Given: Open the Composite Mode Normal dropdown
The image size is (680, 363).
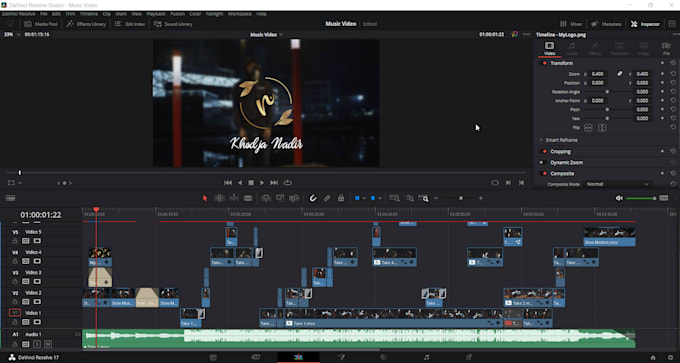Looking at the screenshot, I should [618, 184].
